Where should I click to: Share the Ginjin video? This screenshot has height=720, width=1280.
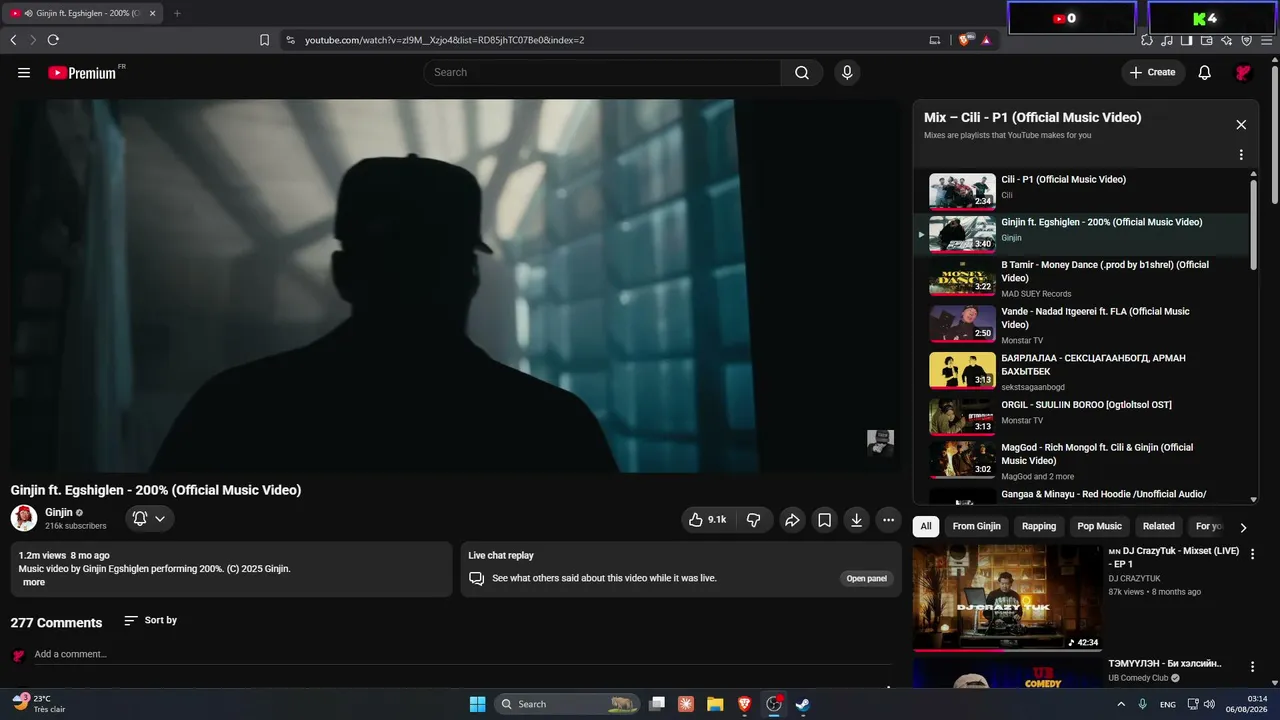pos(792,520)
